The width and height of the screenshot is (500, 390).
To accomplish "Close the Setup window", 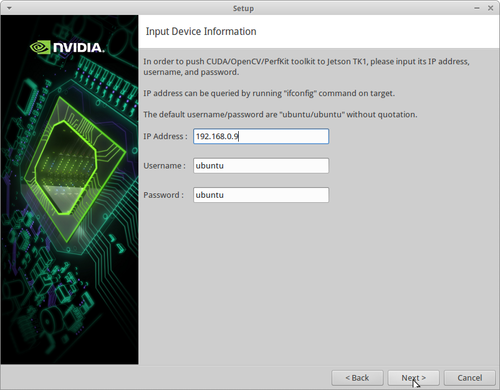I will click(490, 8).
